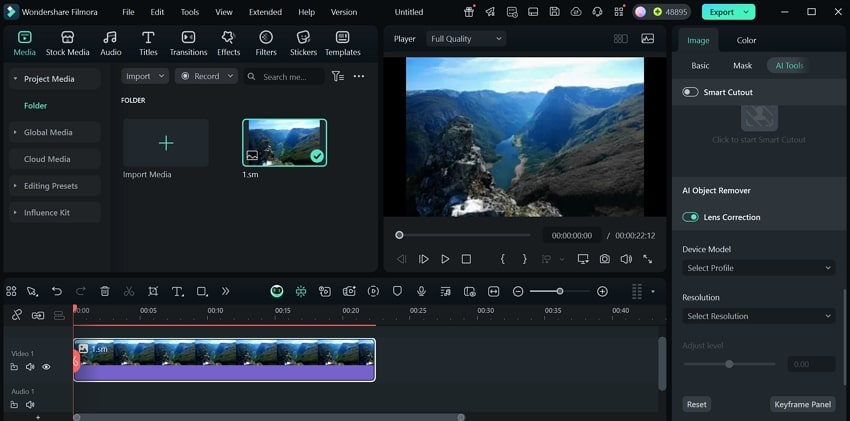Lock the Audio 1 track

14,405
